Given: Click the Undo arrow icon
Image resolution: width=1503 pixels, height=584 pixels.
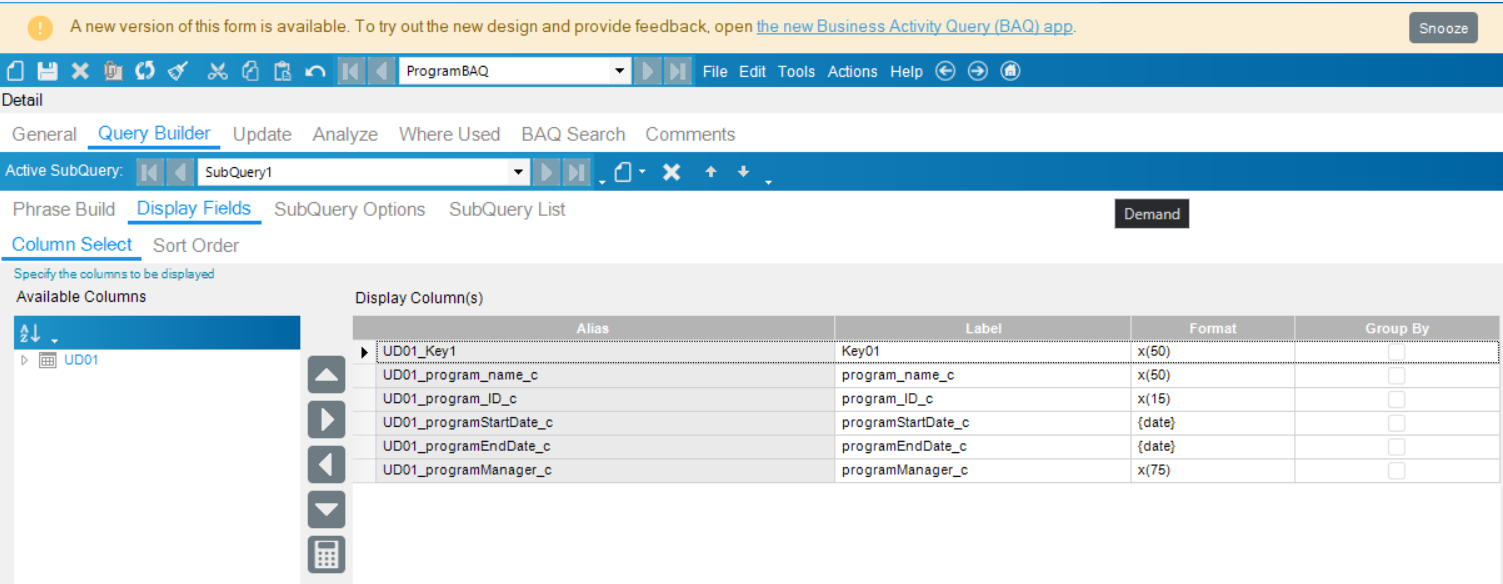Looking at the screenshot, I should coord(315,71).
